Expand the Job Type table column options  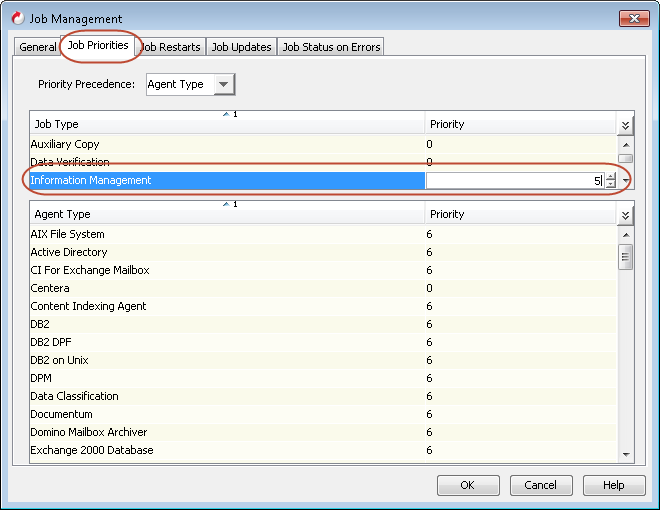[626, 125]
